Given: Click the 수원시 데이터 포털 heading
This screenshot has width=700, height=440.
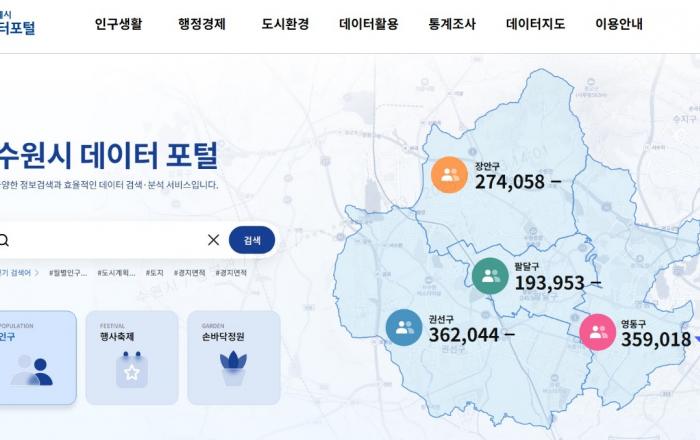Looking at the screenshot, I should pyautogui.click(x=108, y=155).
